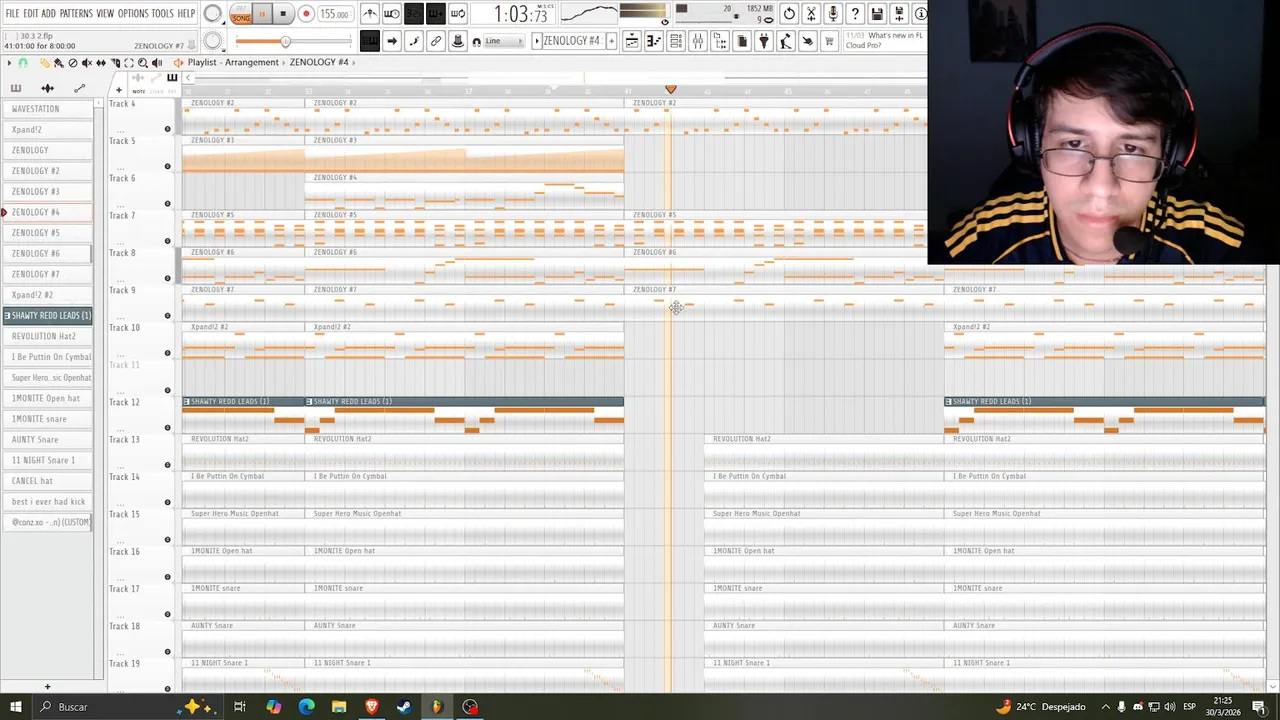Open undo history icon

(789, 13)
